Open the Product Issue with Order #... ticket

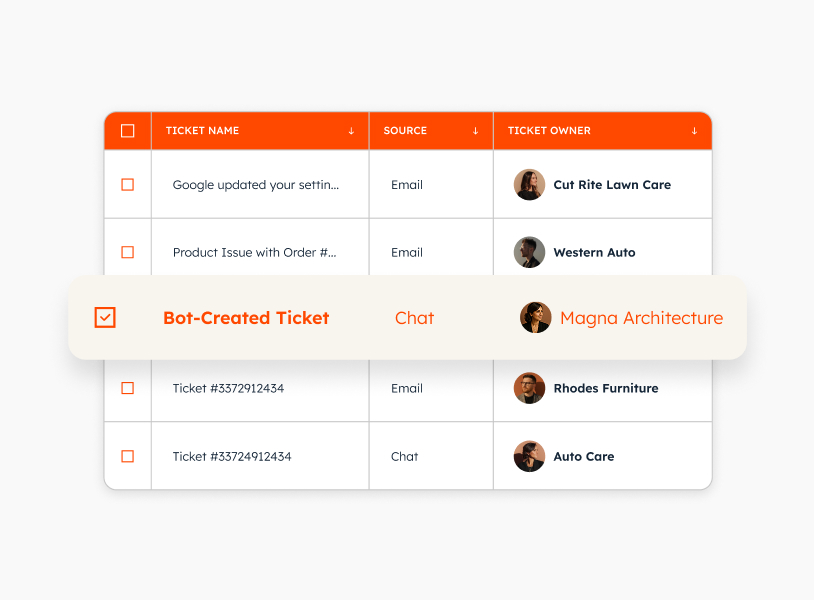click(254, 253)
